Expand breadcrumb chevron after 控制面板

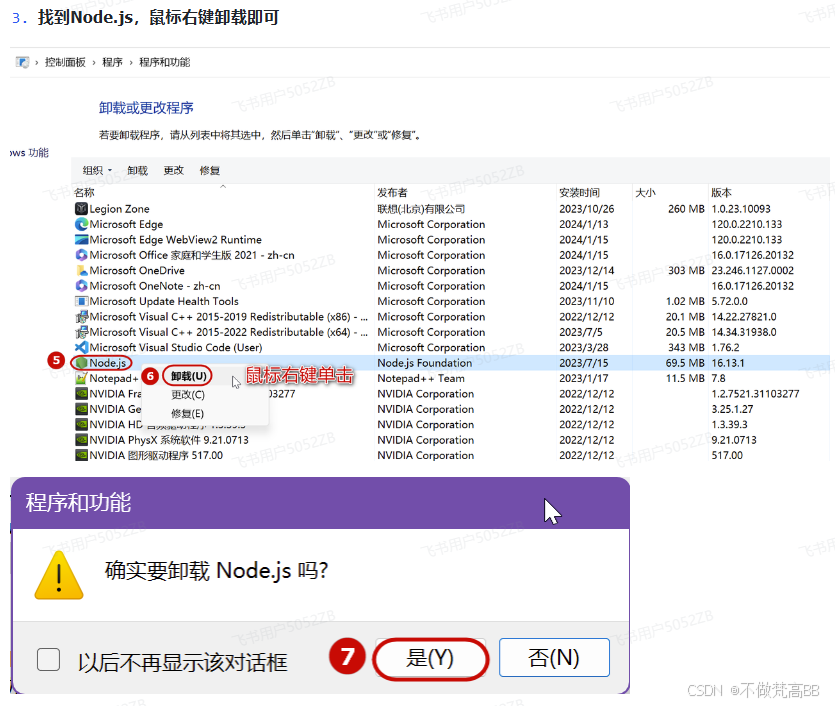click(x=94, y=63)
